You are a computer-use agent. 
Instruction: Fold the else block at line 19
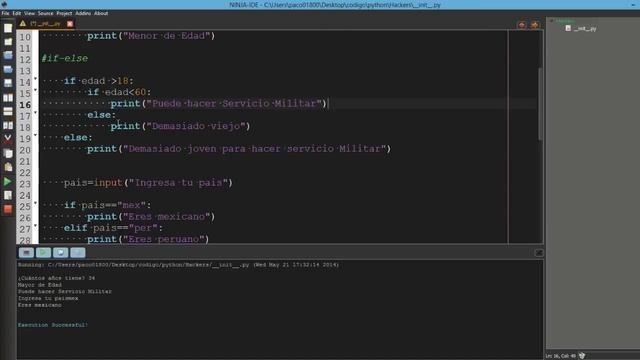pos(36,135)
